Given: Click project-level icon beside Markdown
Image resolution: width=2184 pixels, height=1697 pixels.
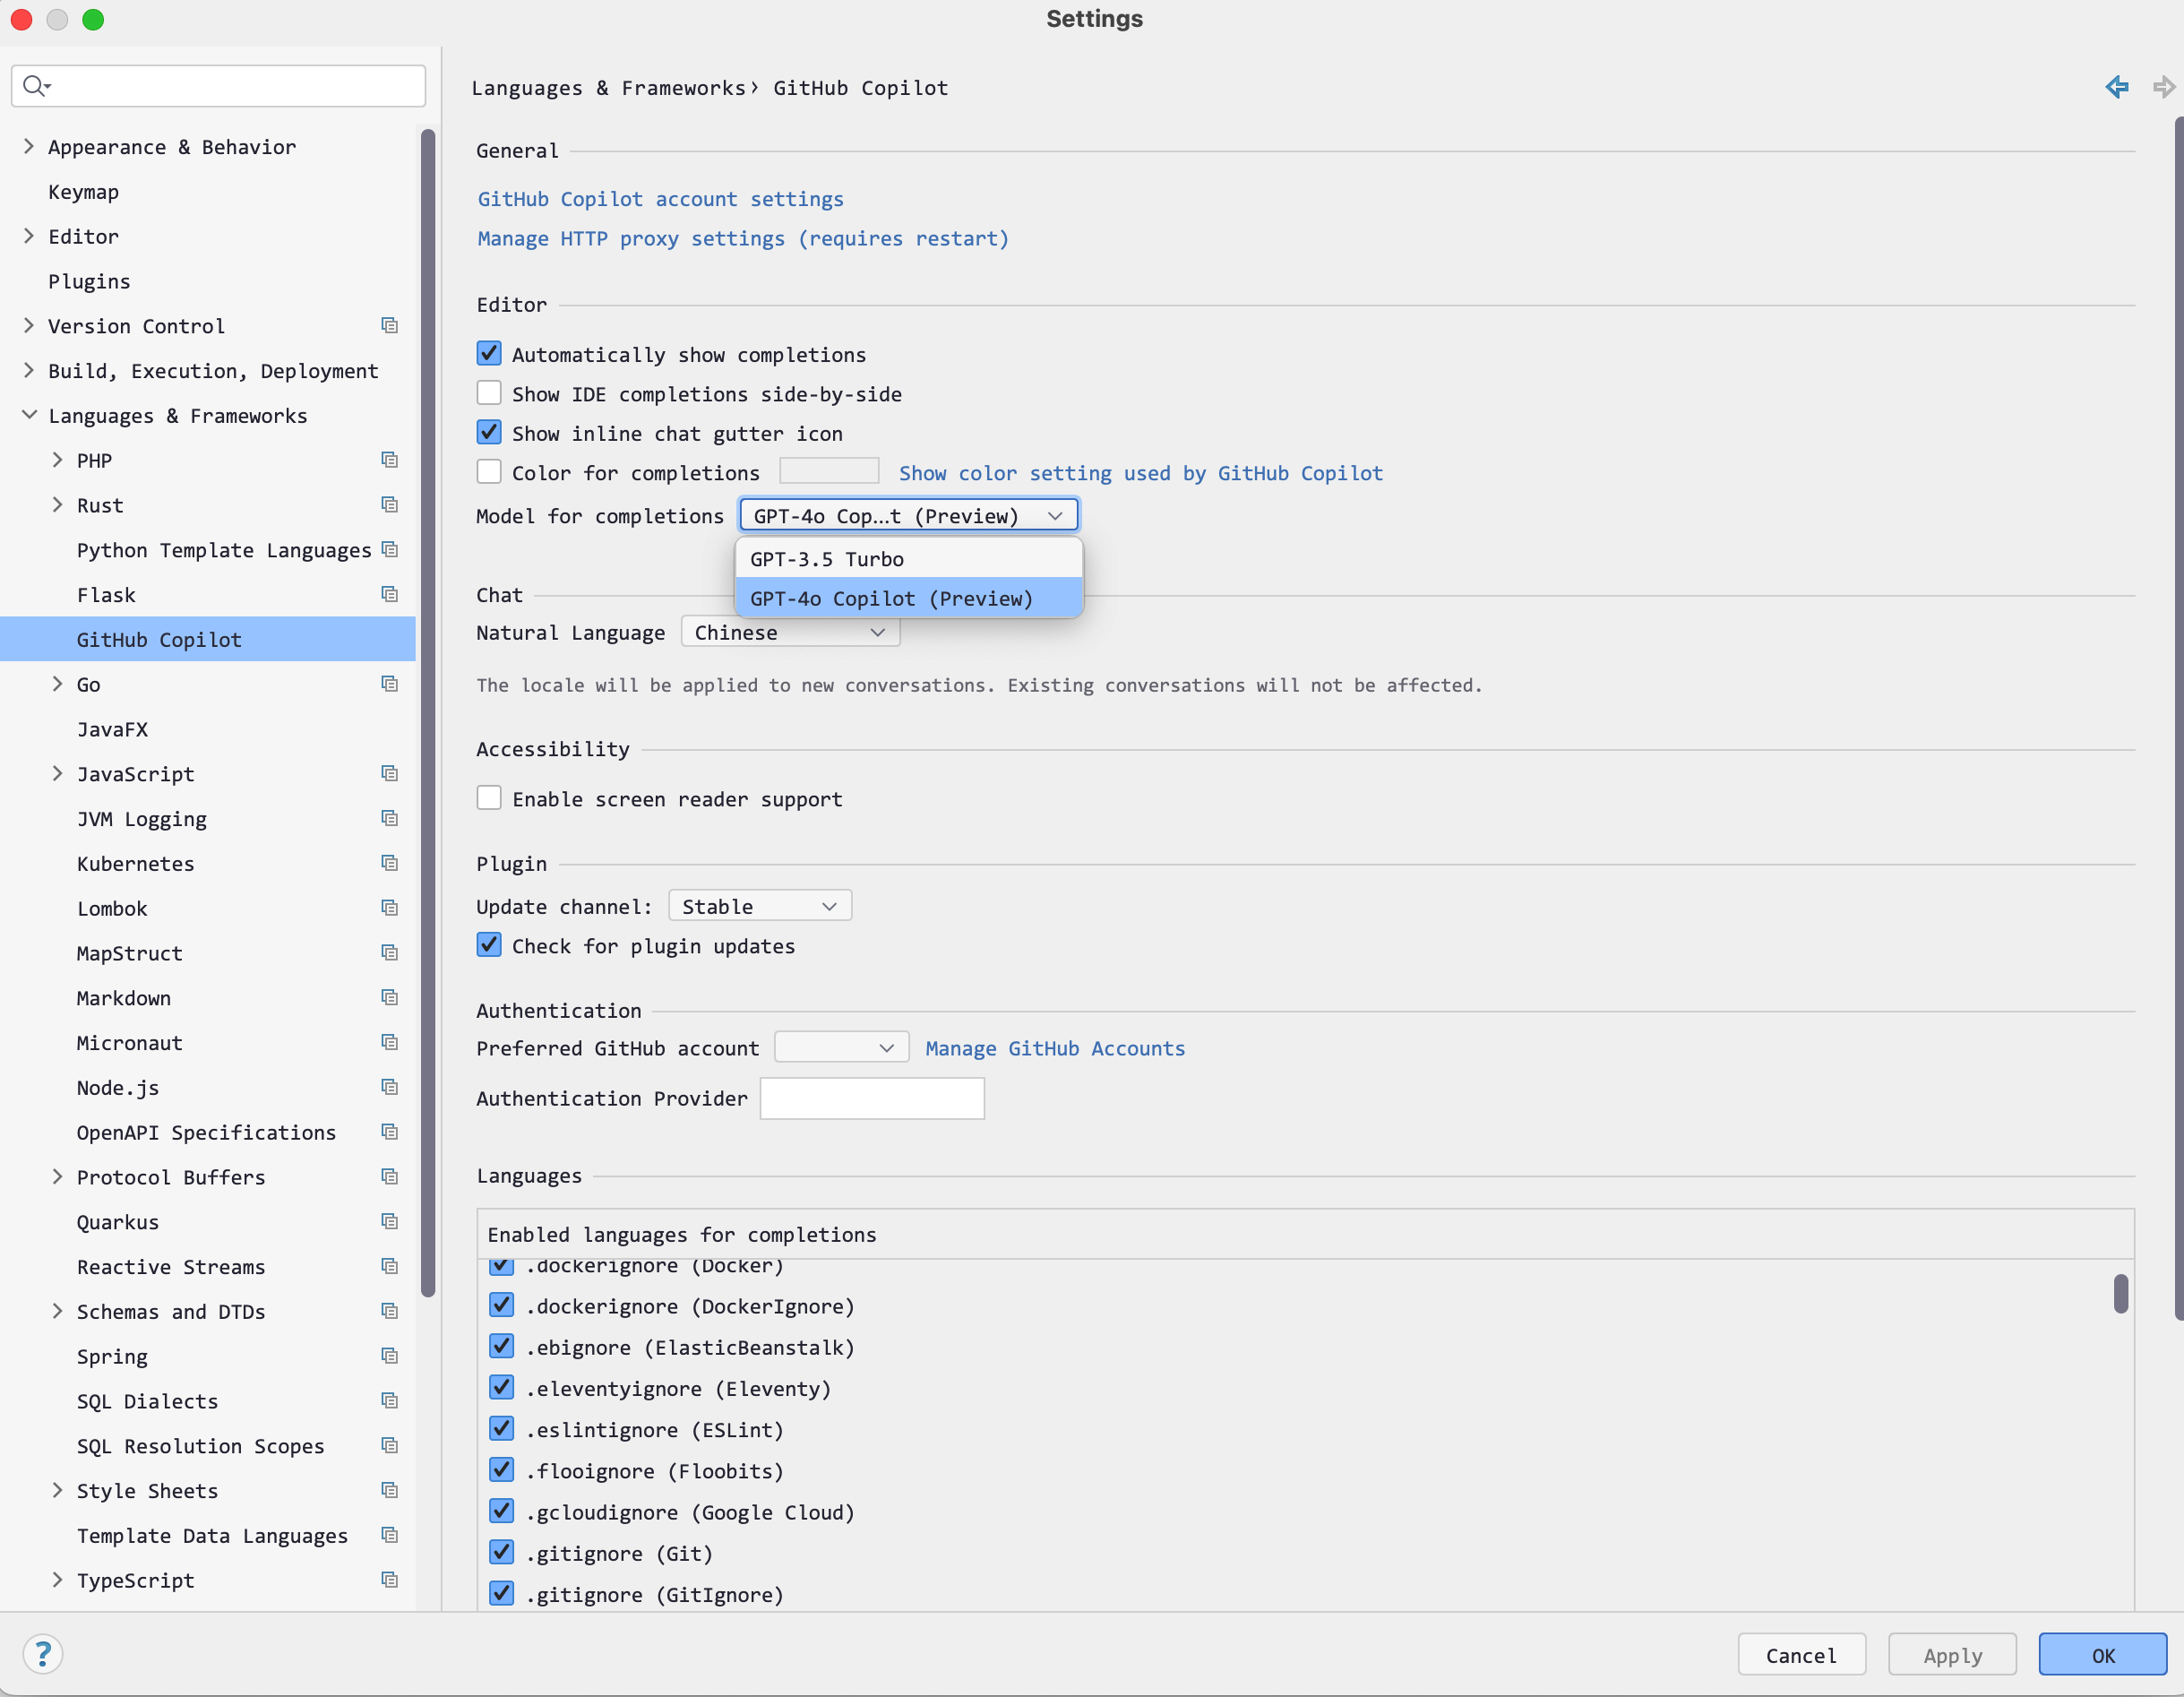Looking at the screenshot, I should [x=390, y=998].
